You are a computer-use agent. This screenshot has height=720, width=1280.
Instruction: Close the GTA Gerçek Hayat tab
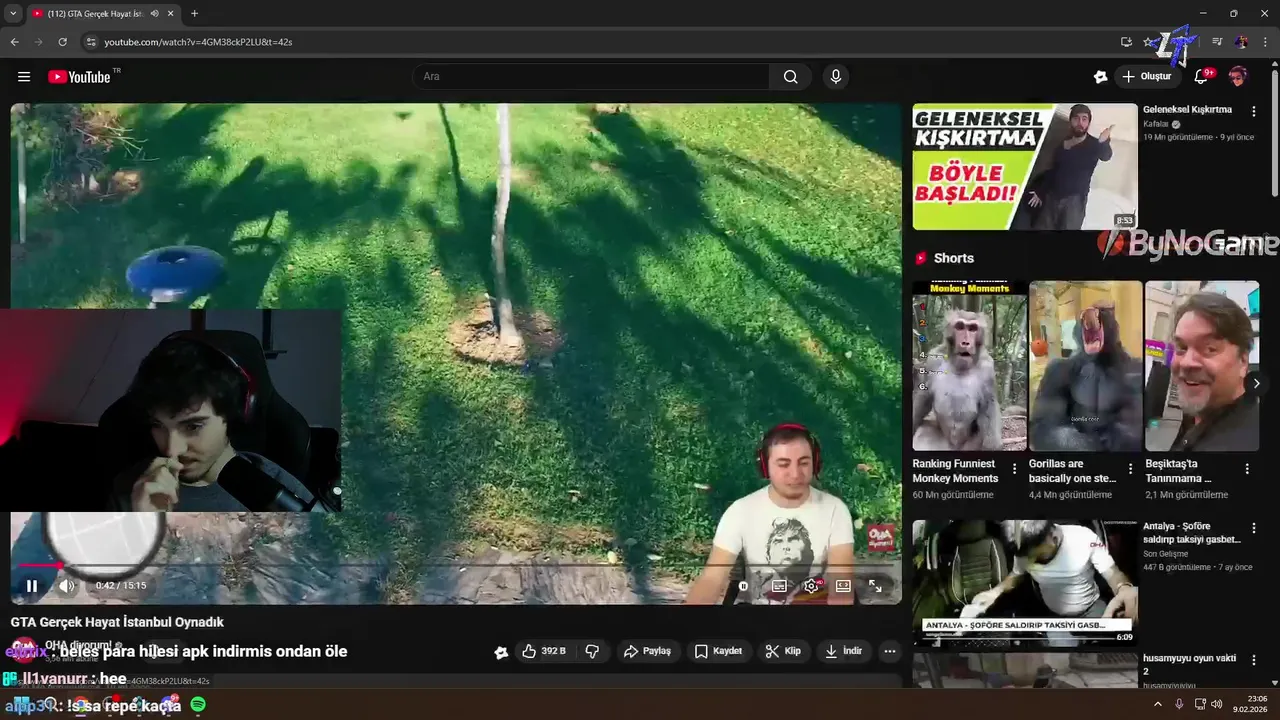click(171, 14)
